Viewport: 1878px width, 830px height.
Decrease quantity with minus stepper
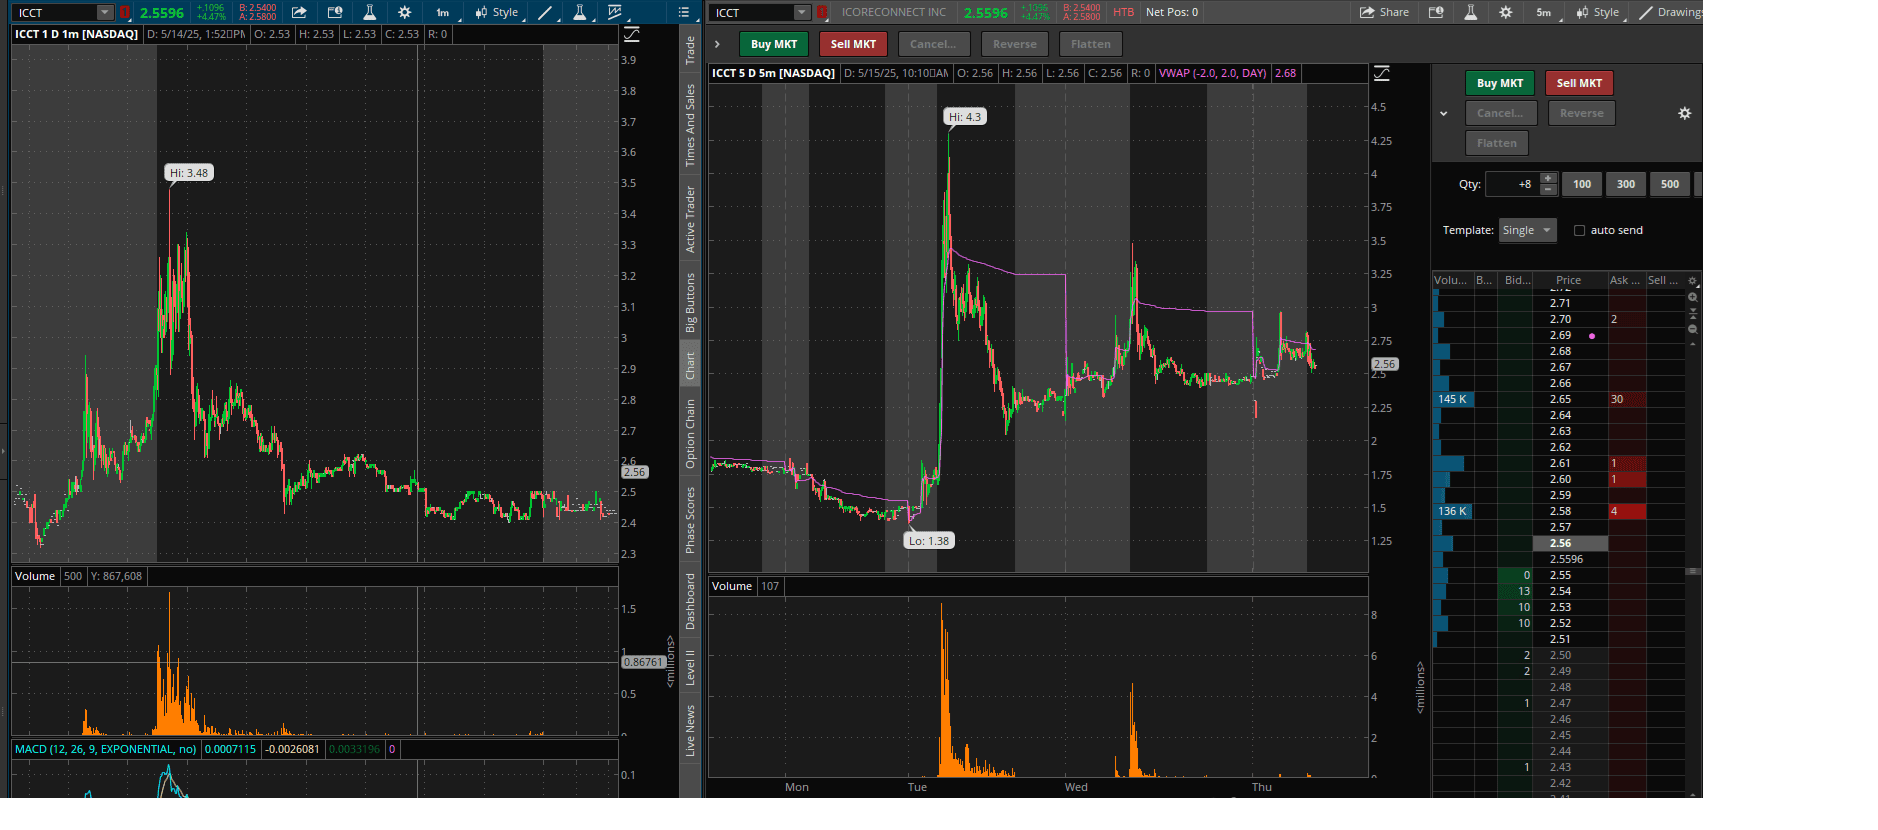click(1548, 190)
